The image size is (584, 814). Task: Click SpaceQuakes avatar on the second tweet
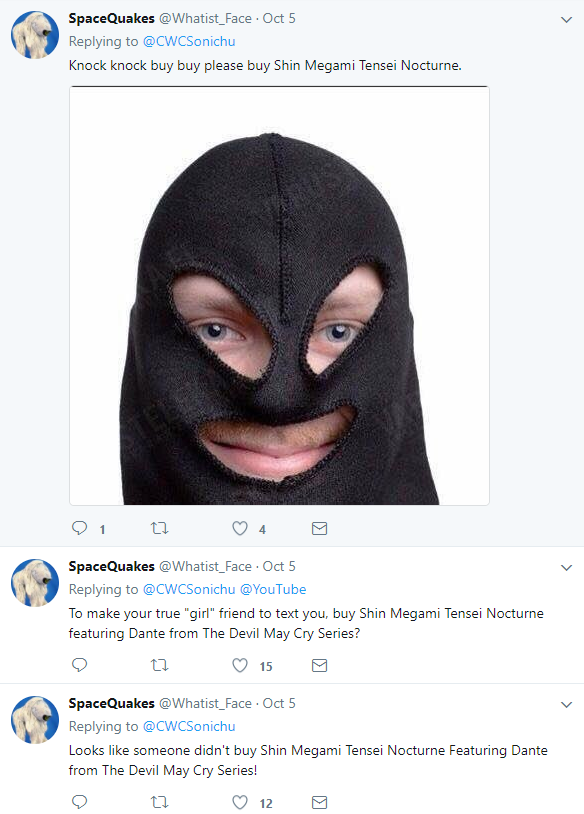[35, 583]
